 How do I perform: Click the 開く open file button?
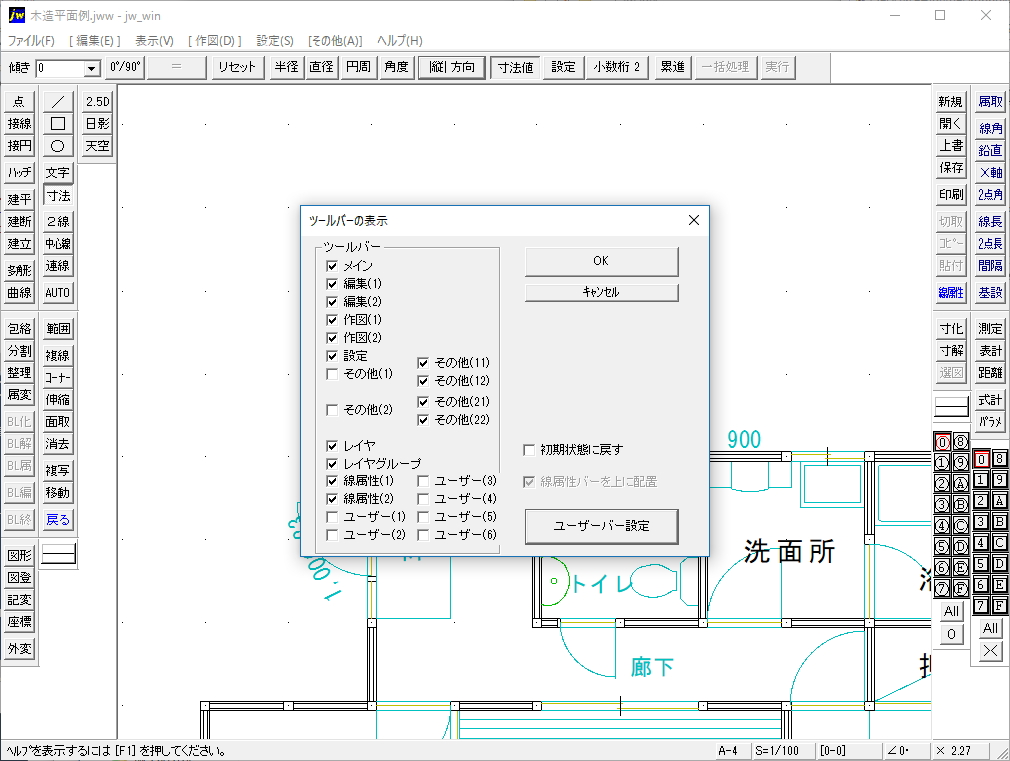coord(951,123)
